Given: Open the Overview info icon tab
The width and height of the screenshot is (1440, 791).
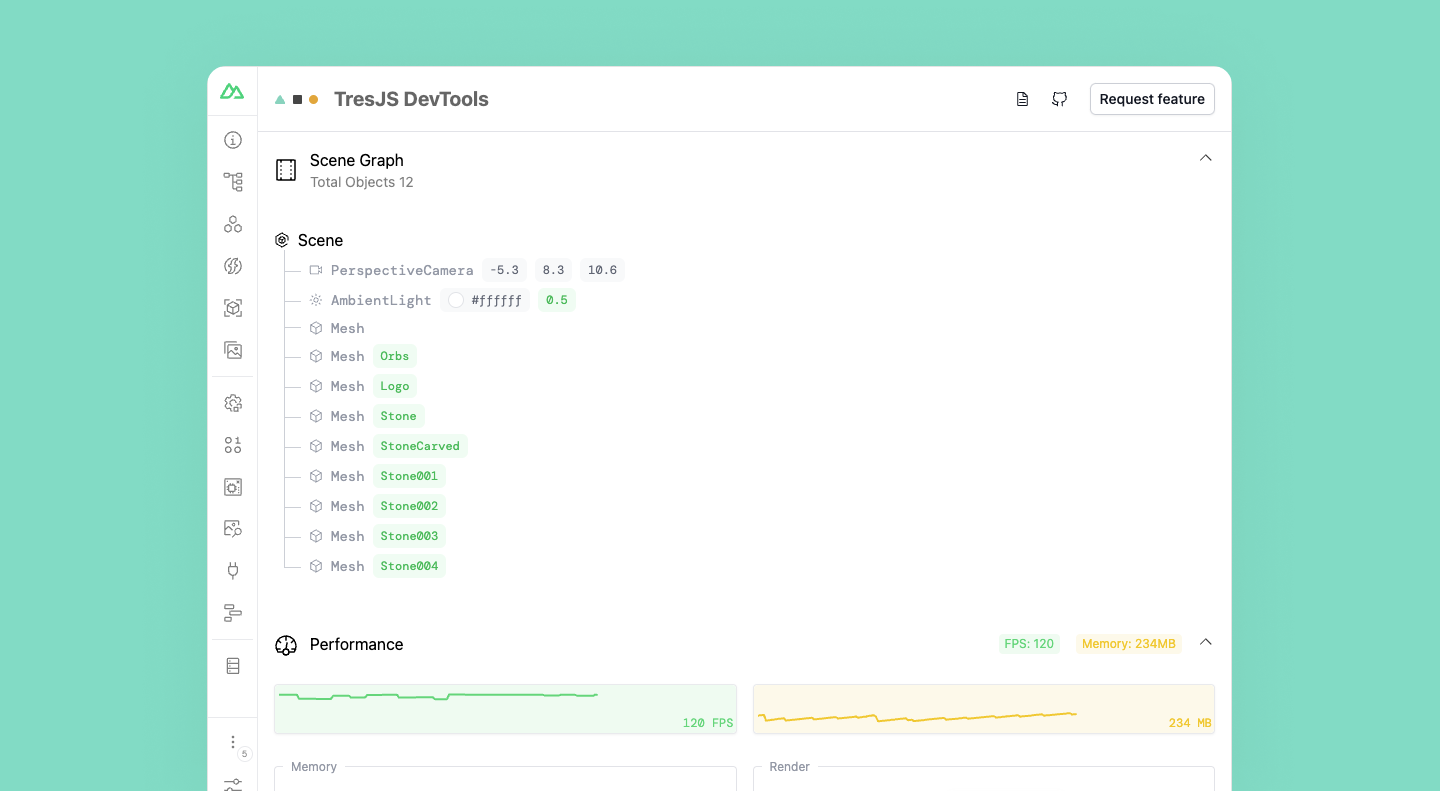Looking at the screenshot, I should 233,140.
